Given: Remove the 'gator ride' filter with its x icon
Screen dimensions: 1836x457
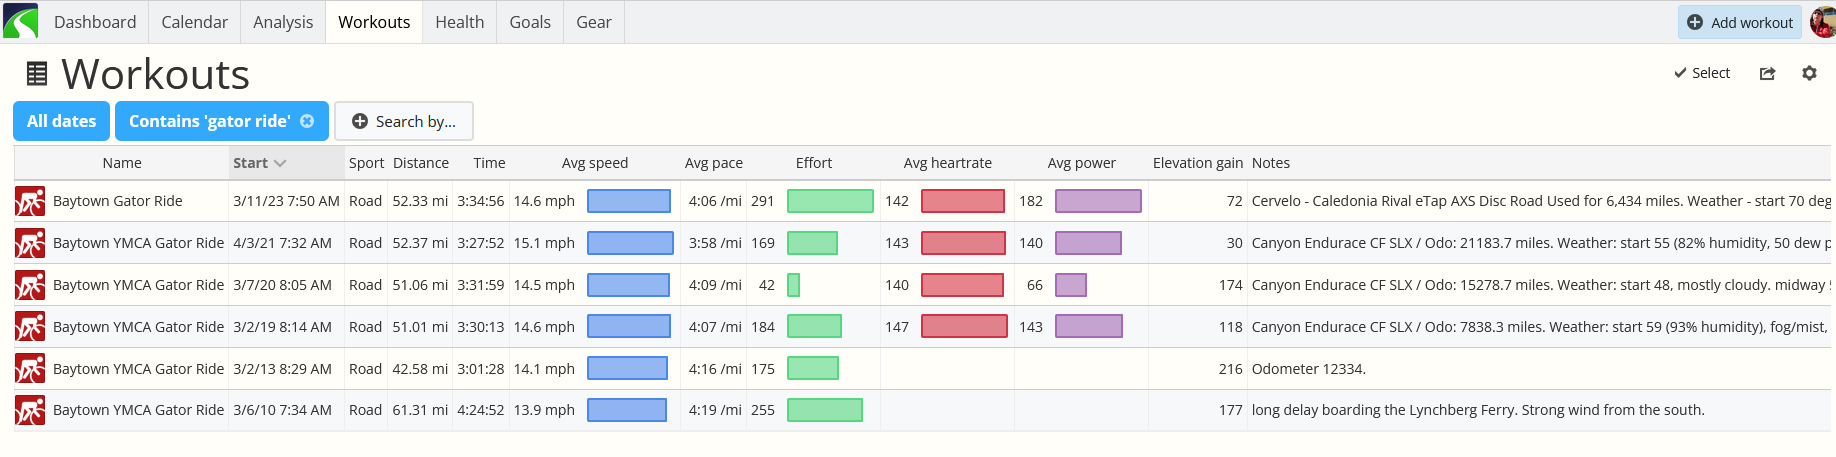Looking at the screenshot, I should point(308,121).
